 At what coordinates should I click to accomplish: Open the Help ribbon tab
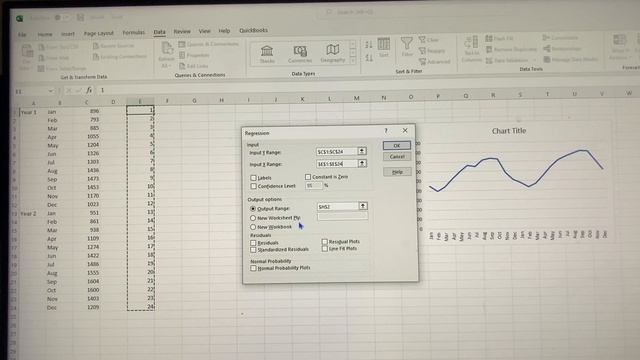point(224,31)
